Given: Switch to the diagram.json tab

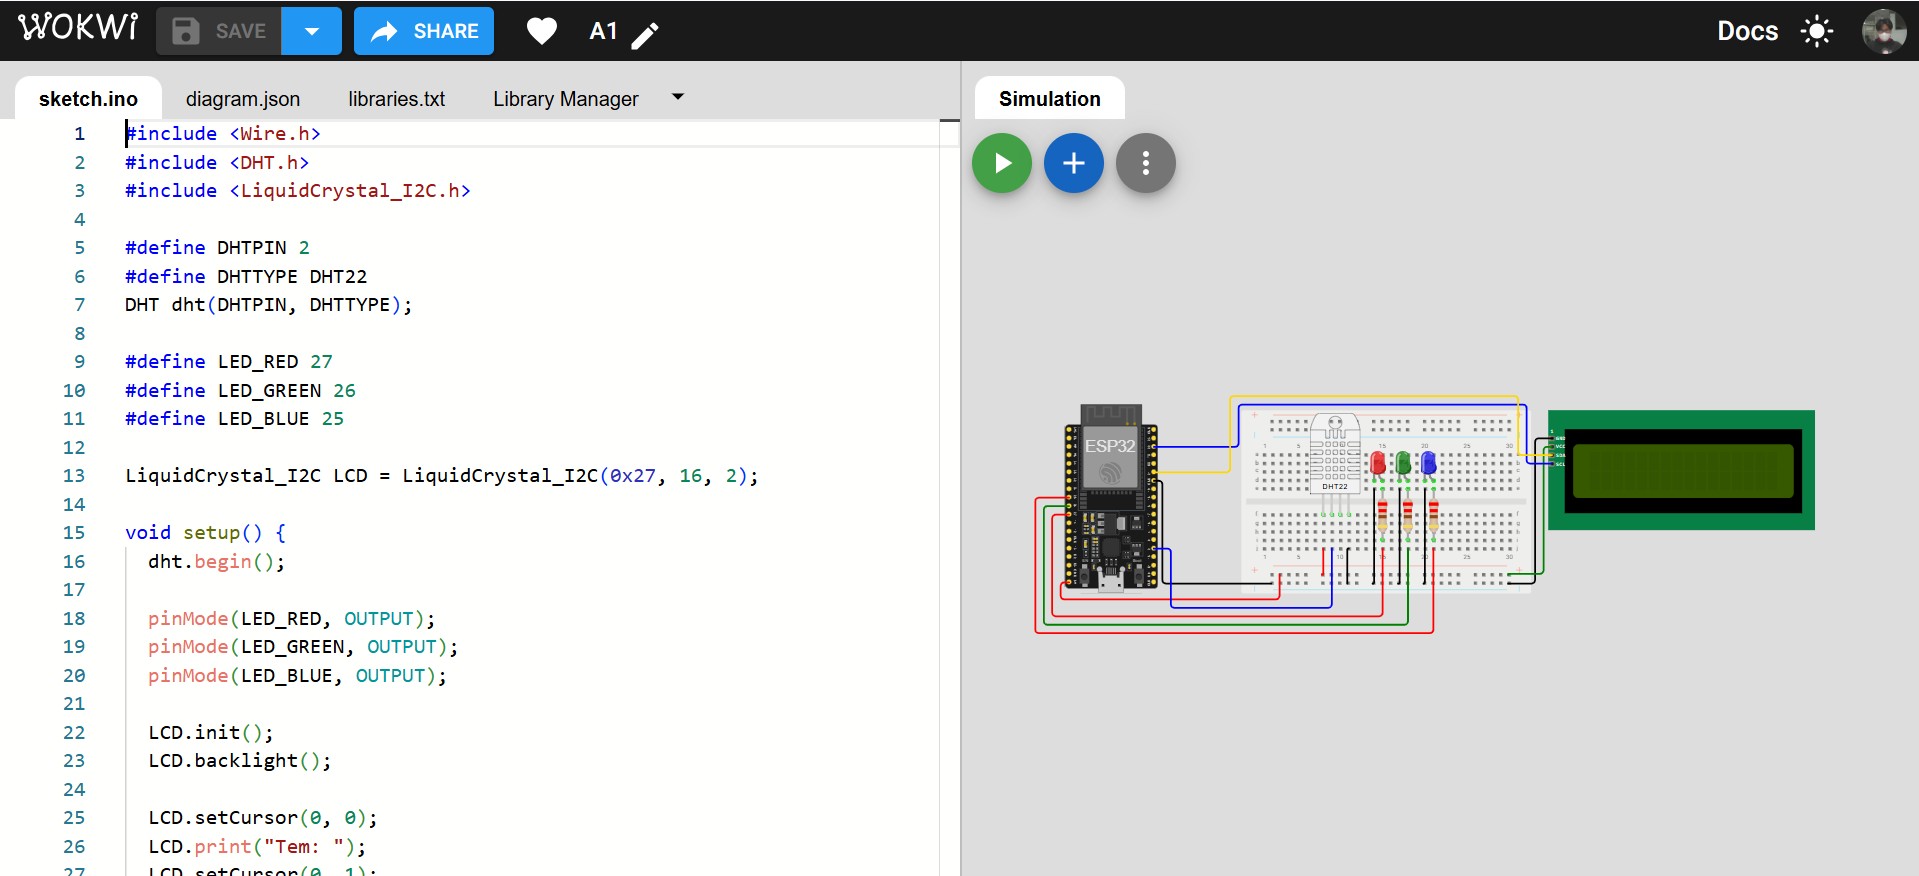Looking at the screenshot, I should point(242,99).
